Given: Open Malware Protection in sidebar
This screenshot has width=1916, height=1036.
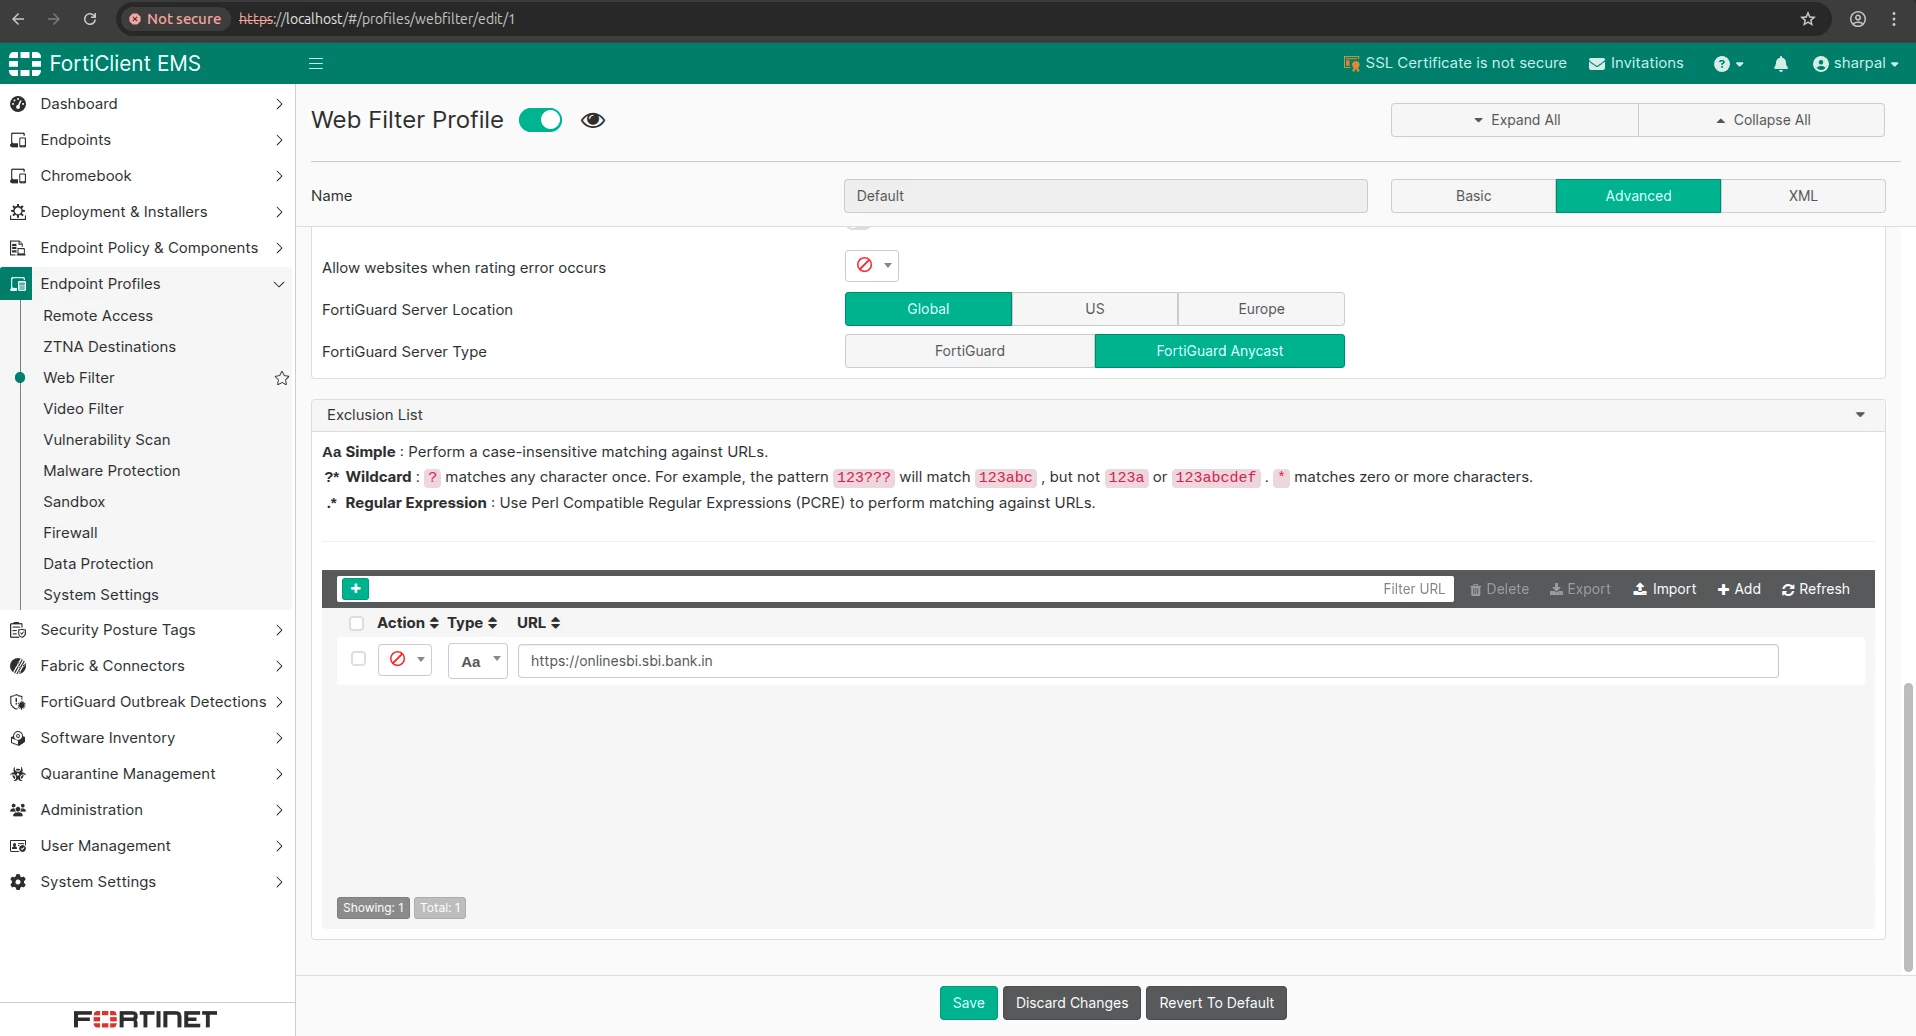Looking at the screenshot, I should click(x=112, y=471).
